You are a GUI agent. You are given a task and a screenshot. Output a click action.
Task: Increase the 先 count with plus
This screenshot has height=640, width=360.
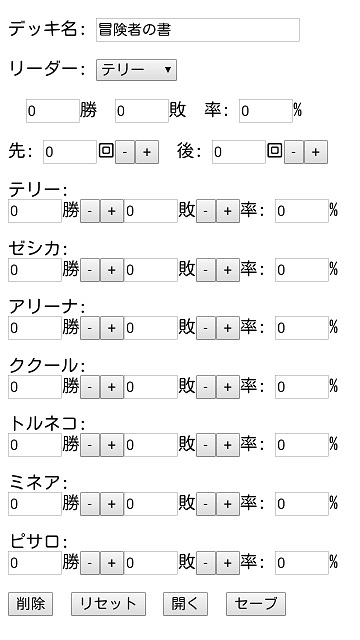147,152
